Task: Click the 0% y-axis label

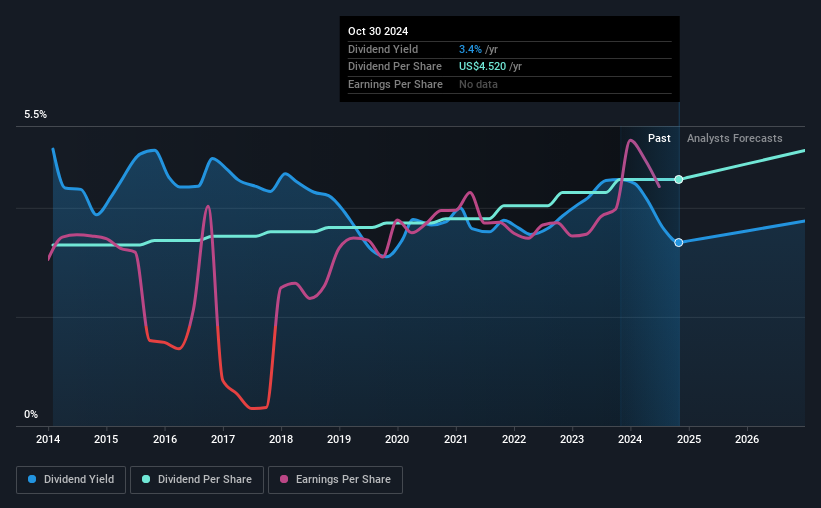Action: pyautogui.click(x=31, y=414)
